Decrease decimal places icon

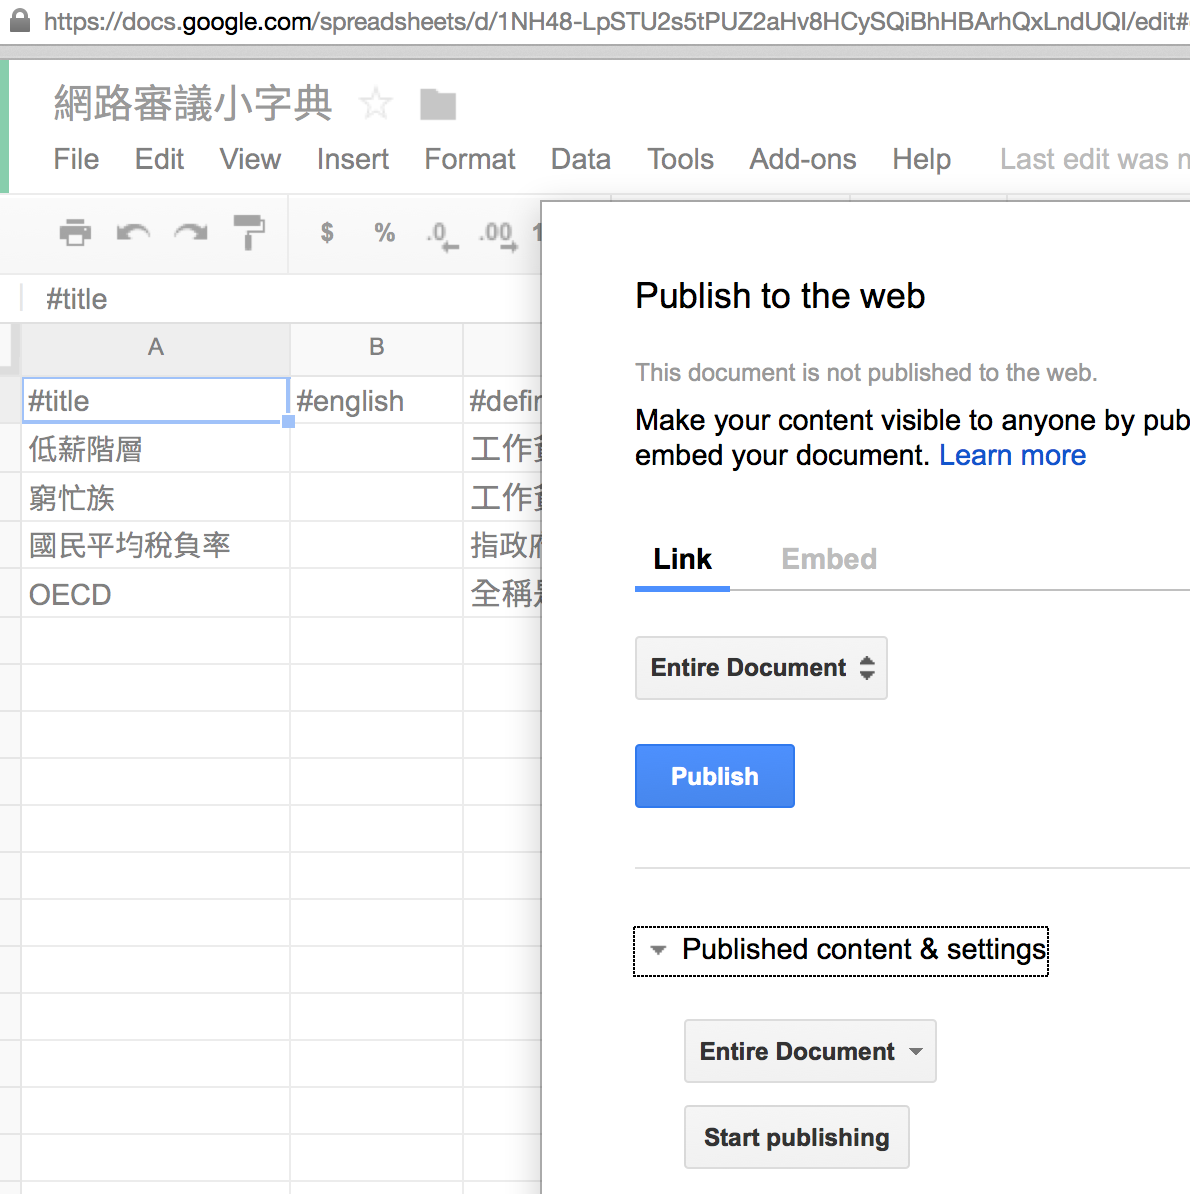441,235
